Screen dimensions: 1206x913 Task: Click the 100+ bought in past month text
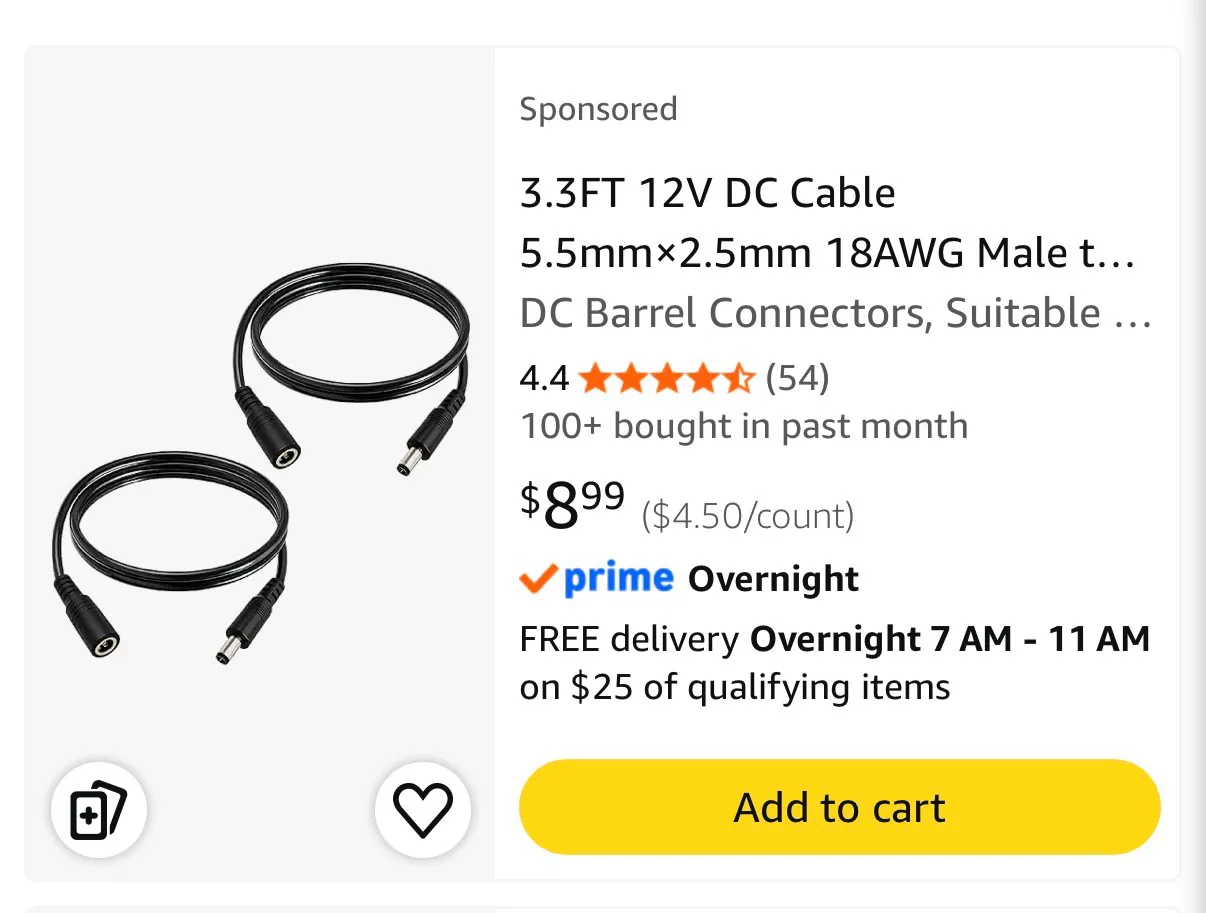[744, 426]
